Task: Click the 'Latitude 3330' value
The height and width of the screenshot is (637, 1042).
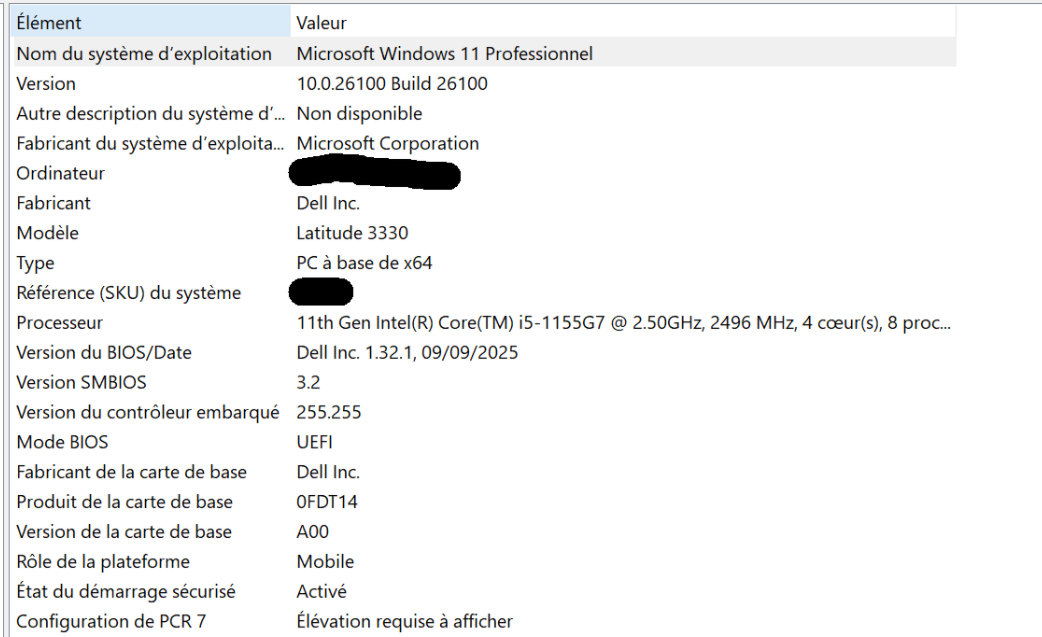Action: coord(352,233)
